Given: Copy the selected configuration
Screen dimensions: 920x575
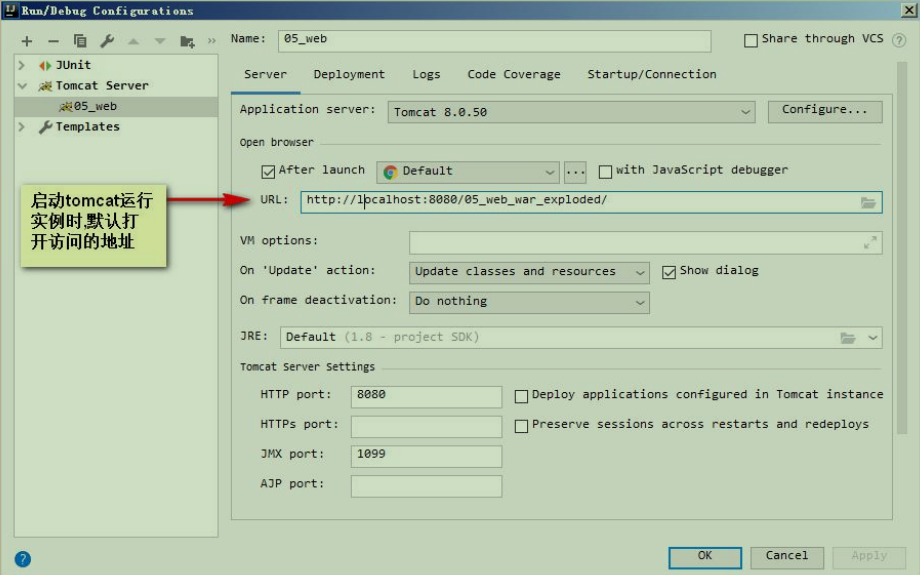Looking at the screenshot, I should coord(80,40).
